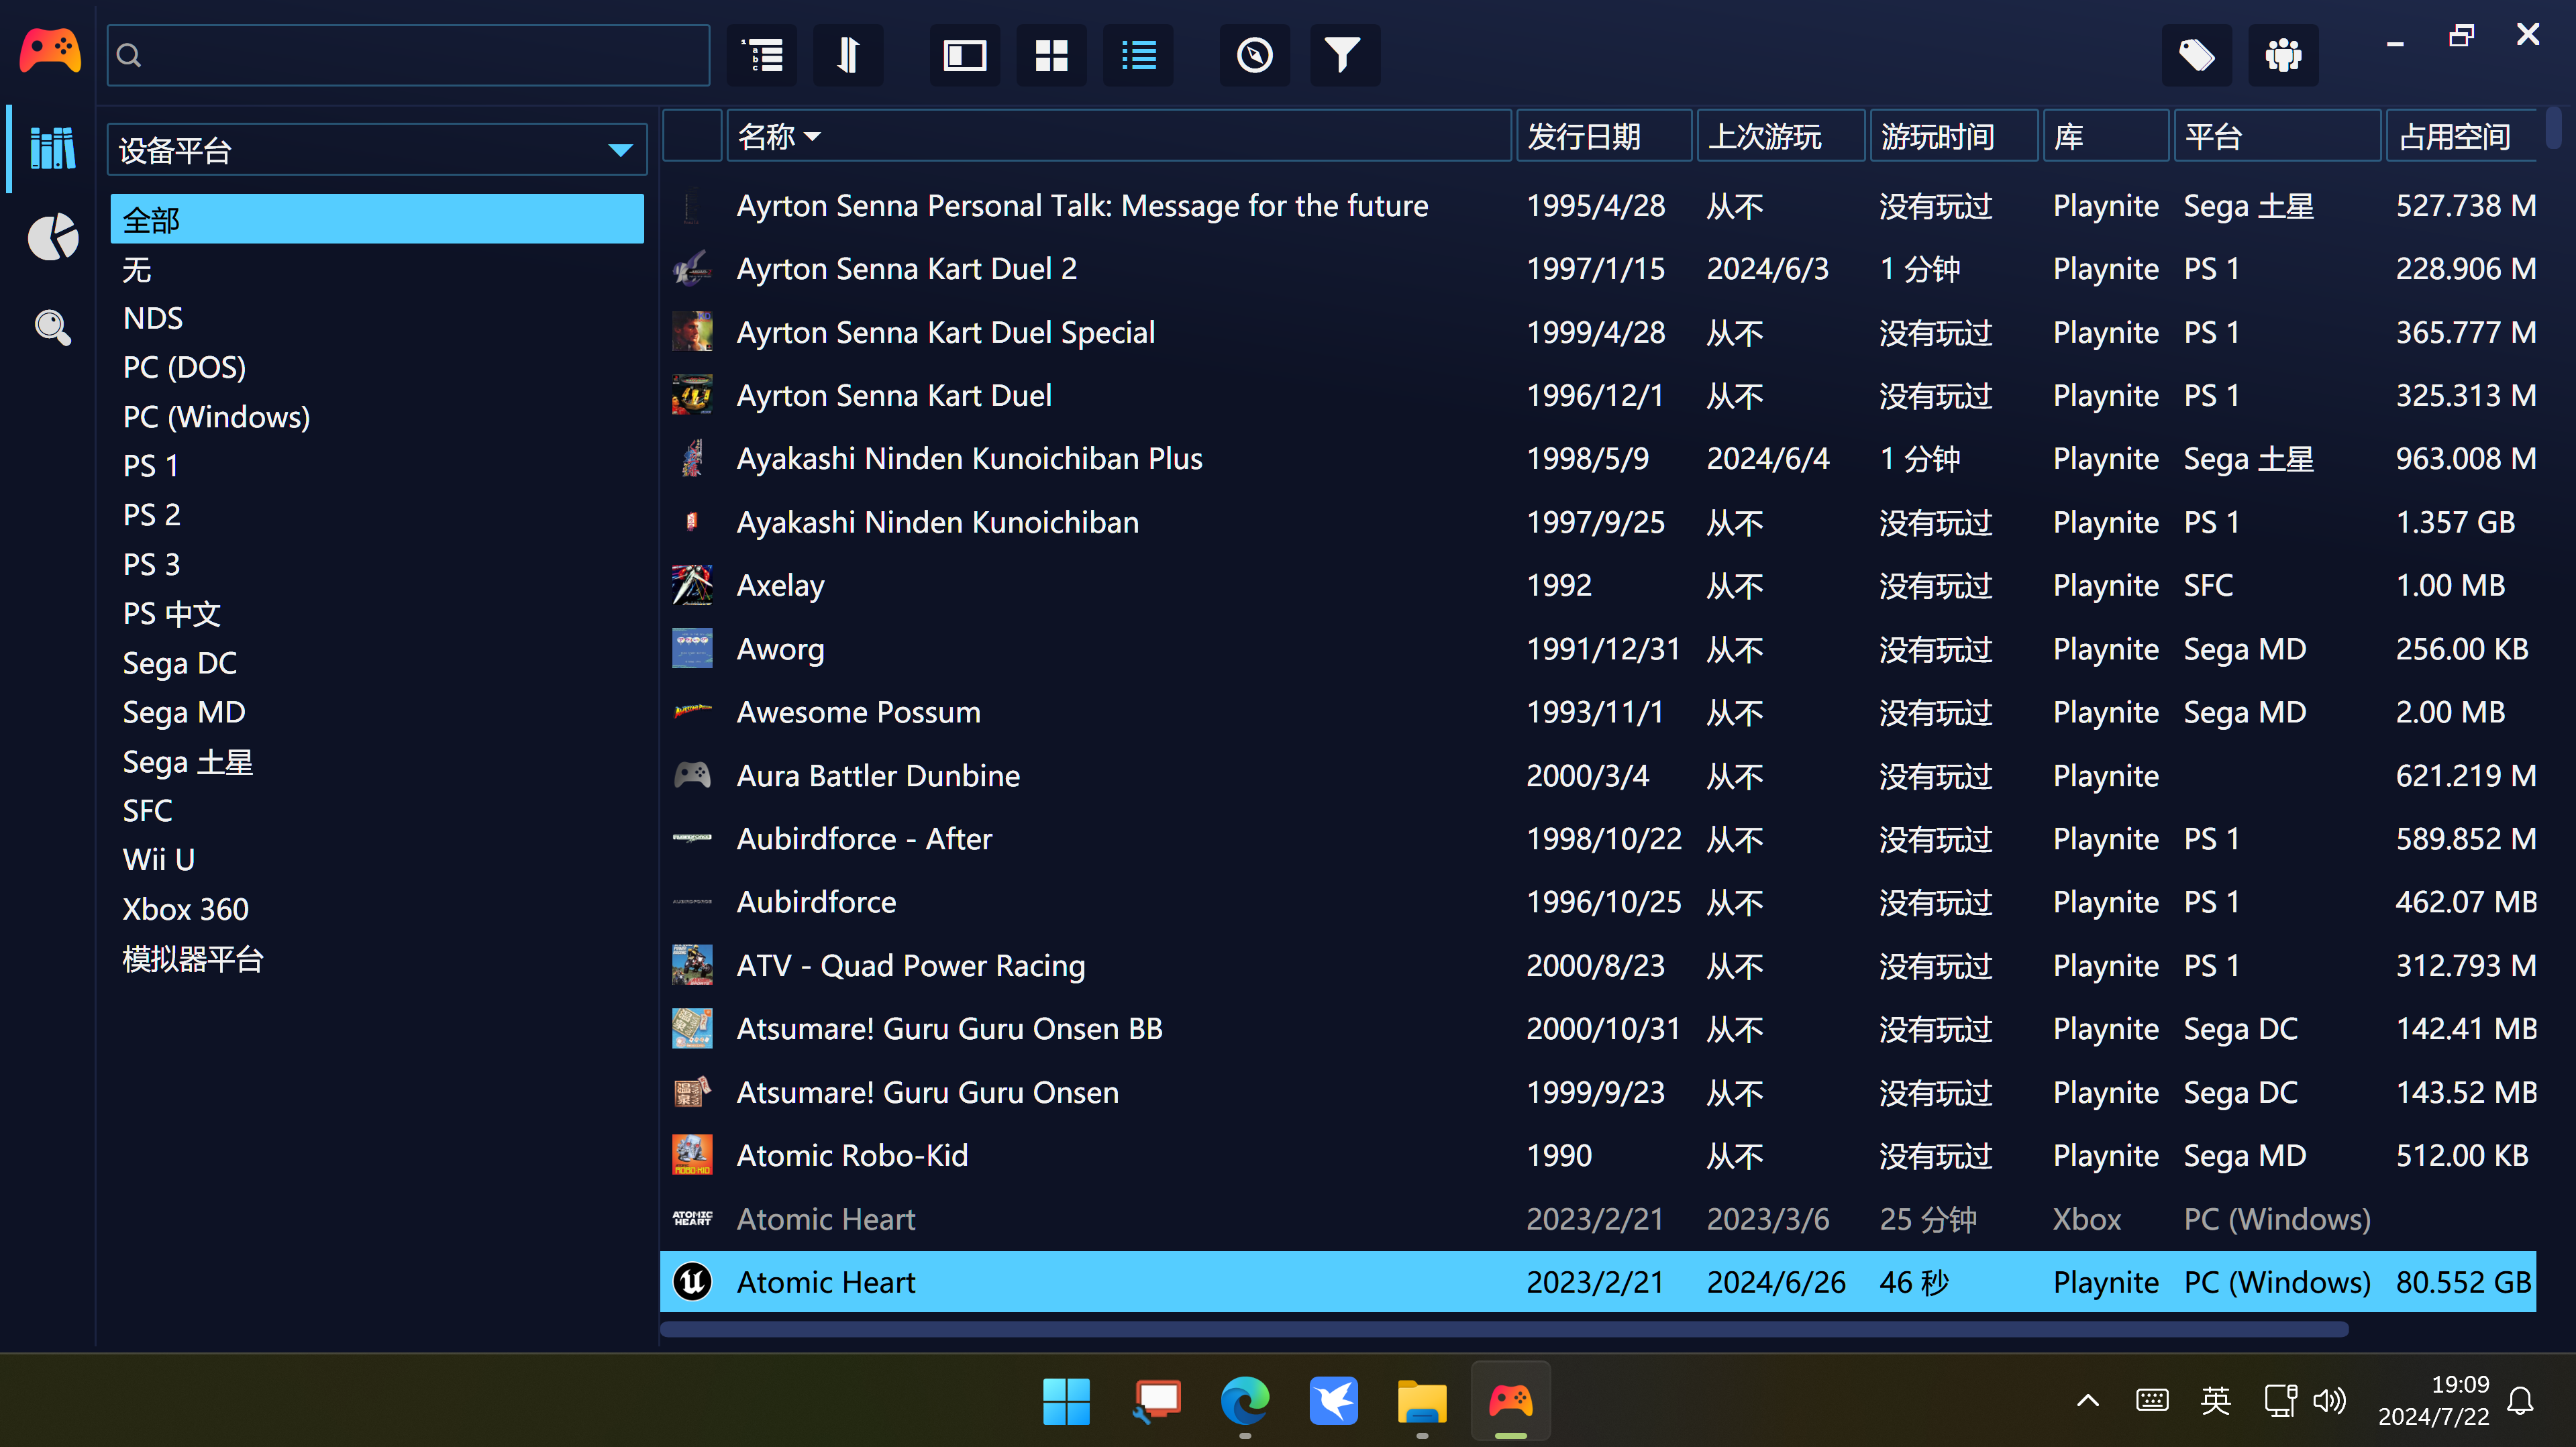This screenshot has height=1447, width=2576.
Task: Click the vertical scrollbar of game list
Action: tap(2553, 128)
